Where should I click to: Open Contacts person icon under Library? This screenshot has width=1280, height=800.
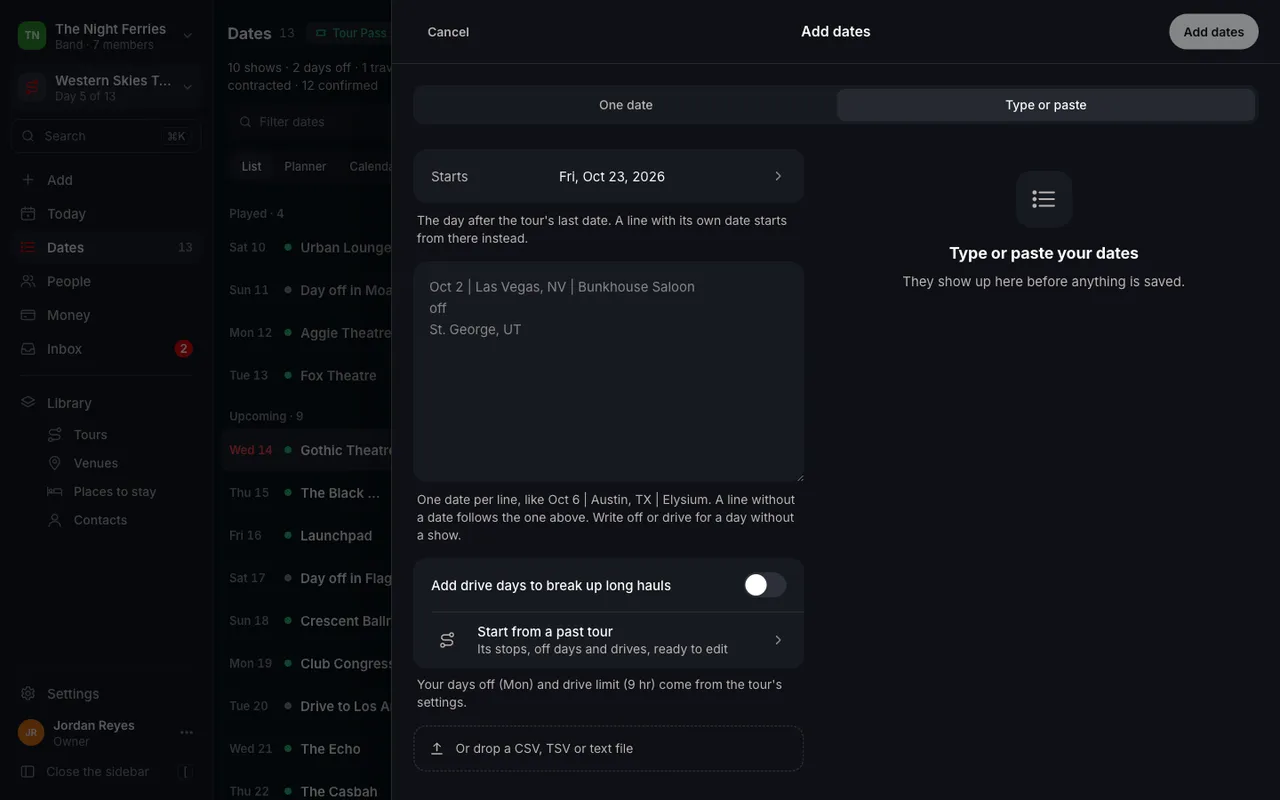[55, 520]
